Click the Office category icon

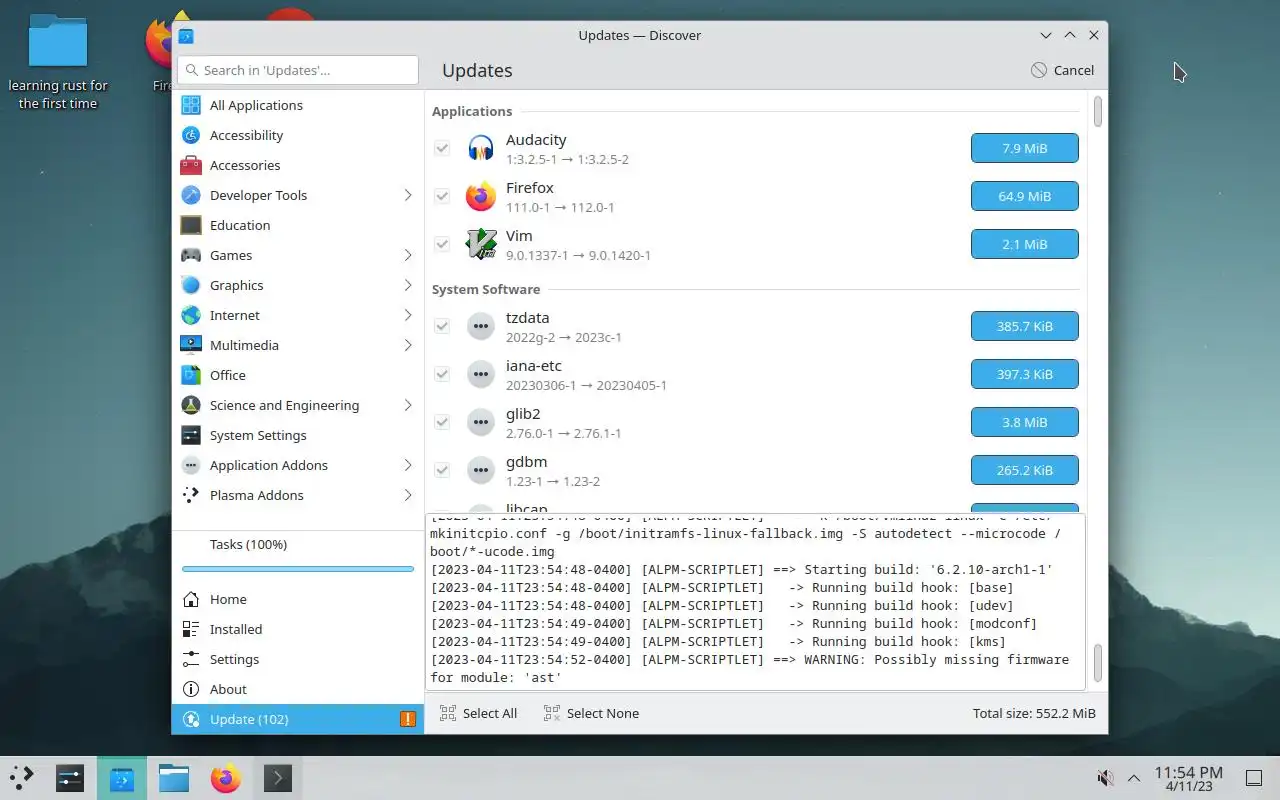191,375
